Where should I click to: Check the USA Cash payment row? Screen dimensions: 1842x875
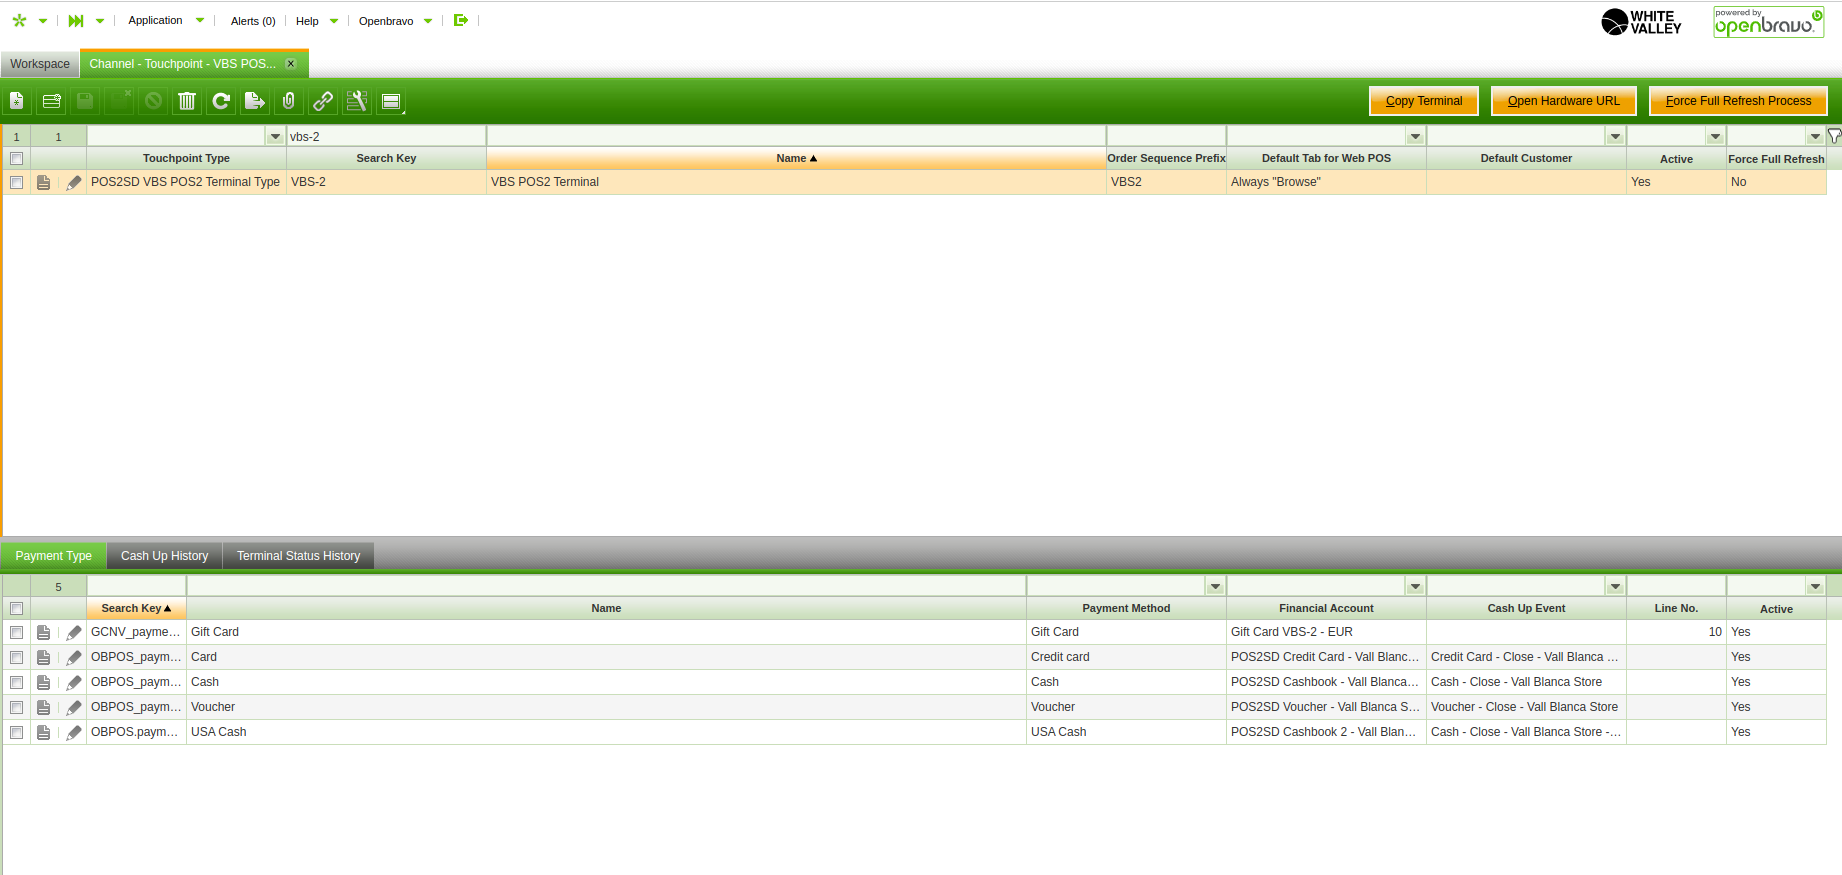[16, 732]
